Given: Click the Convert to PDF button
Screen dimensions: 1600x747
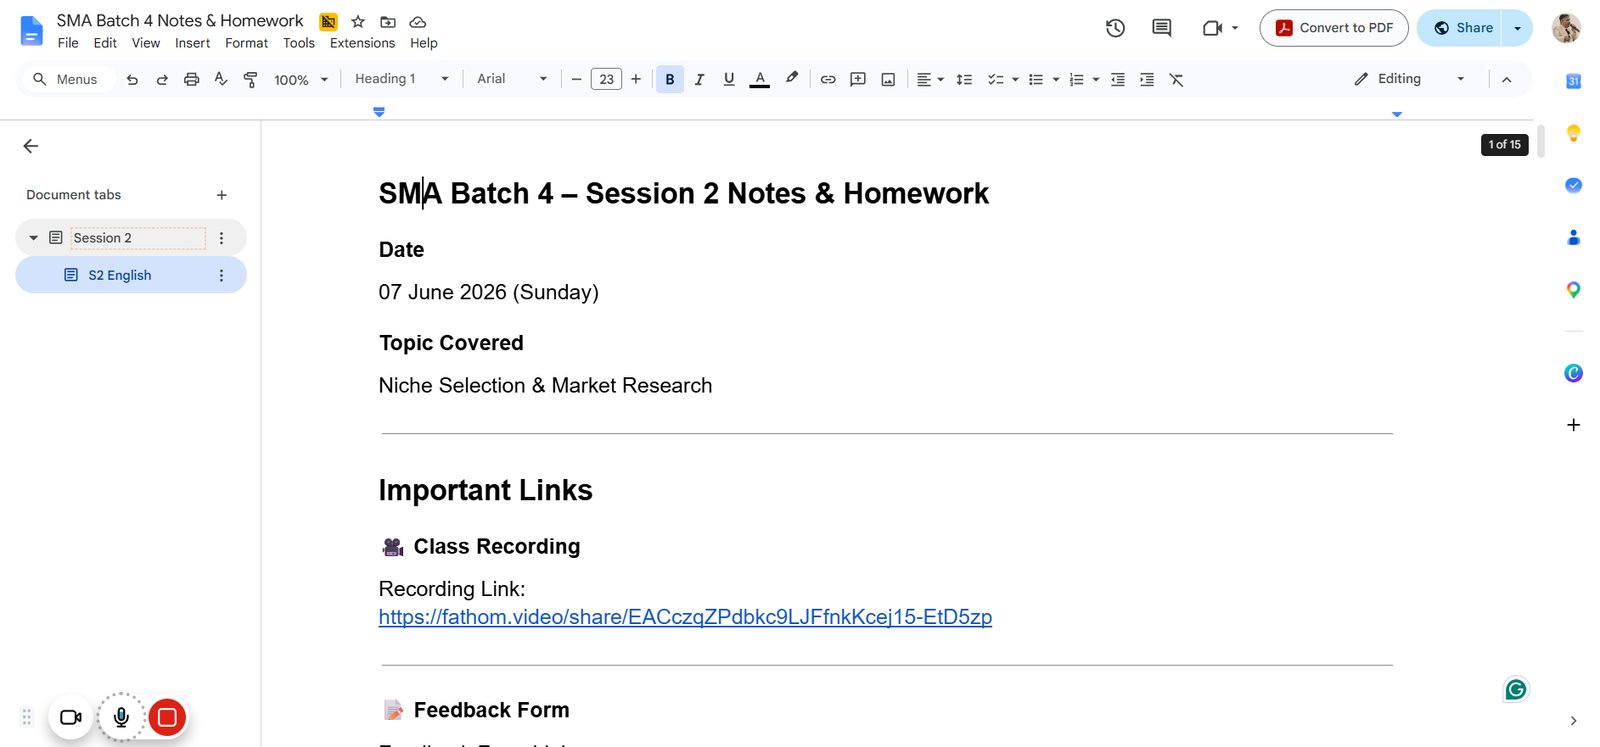Looking at the screenshot, I should [1334, 28].
